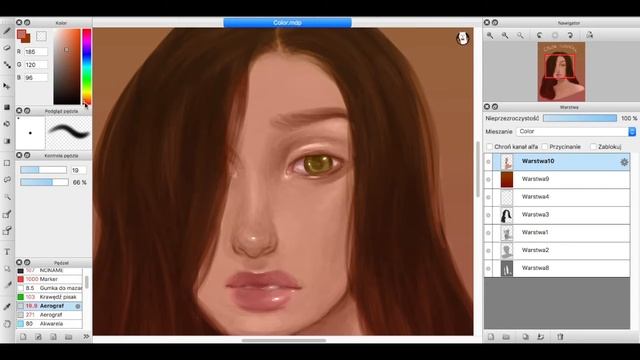
Task: Open brush folder icon in brush panel
Action: 69,337
